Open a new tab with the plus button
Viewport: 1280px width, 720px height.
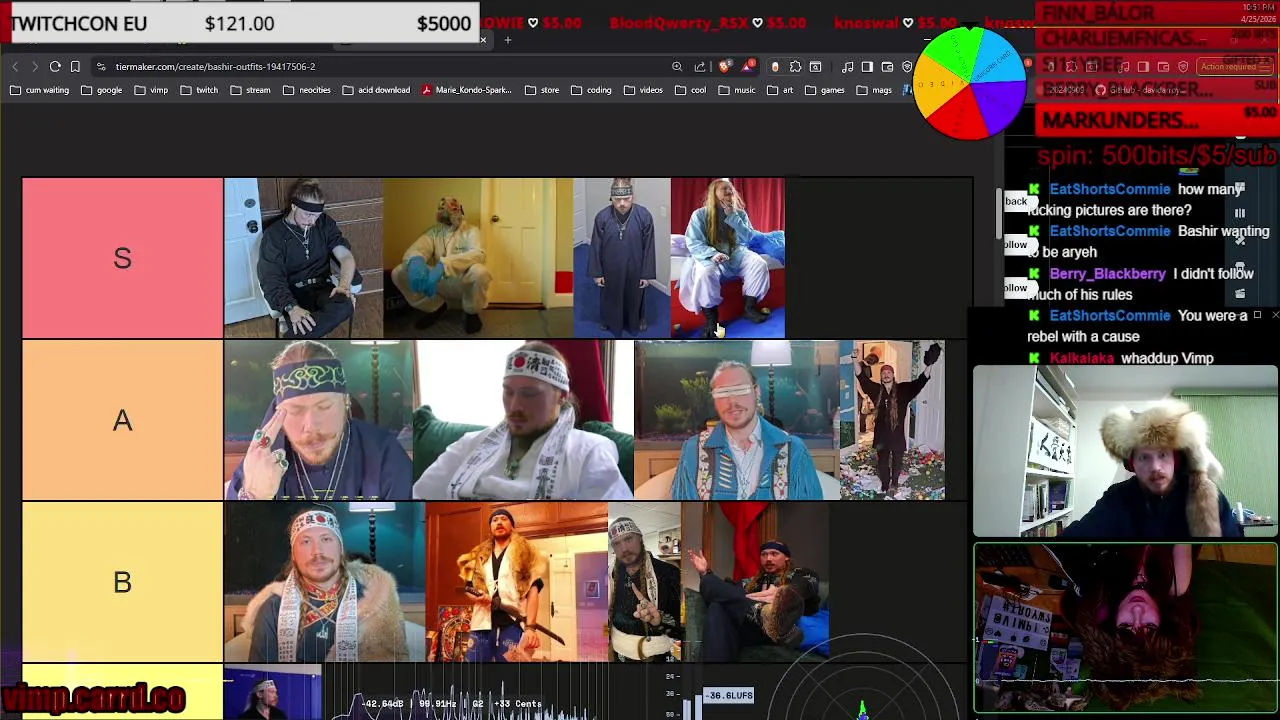(x=508, y=40)
